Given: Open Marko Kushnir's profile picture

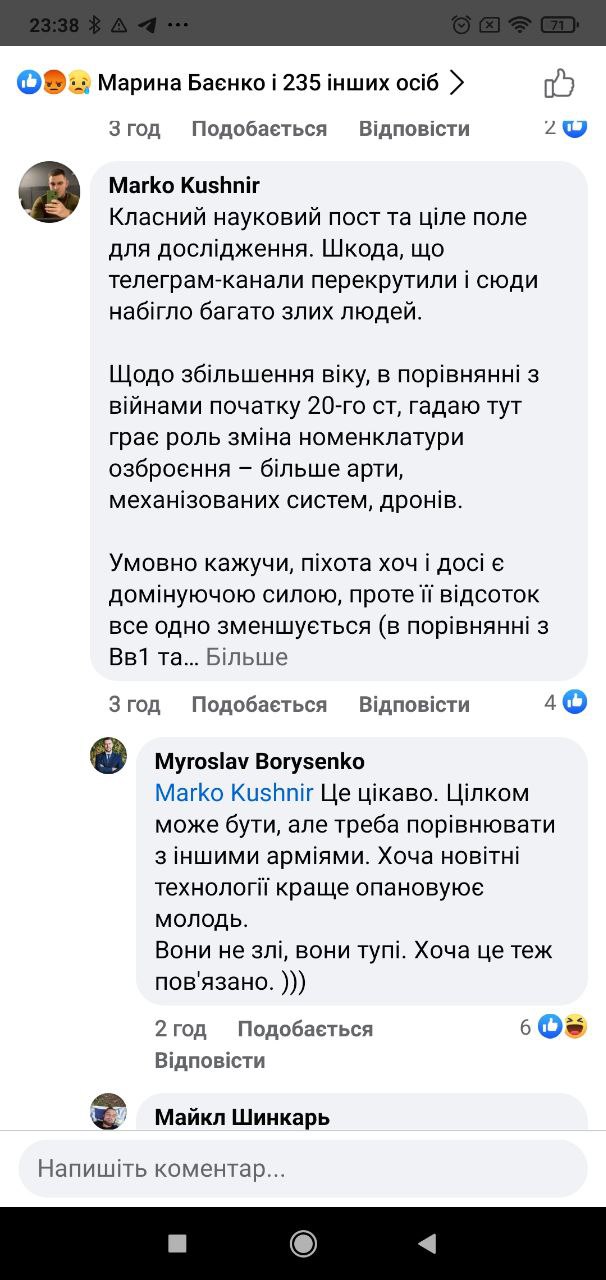Looking at the screenshot, I should [49, 192].
